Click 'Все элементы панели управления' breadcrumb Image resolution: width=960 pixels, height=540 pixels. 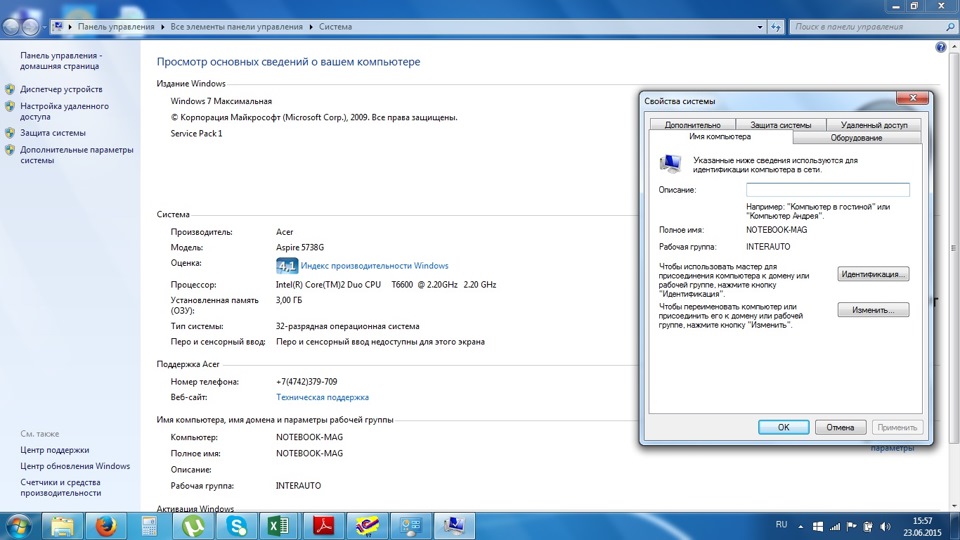click(236, 27)
